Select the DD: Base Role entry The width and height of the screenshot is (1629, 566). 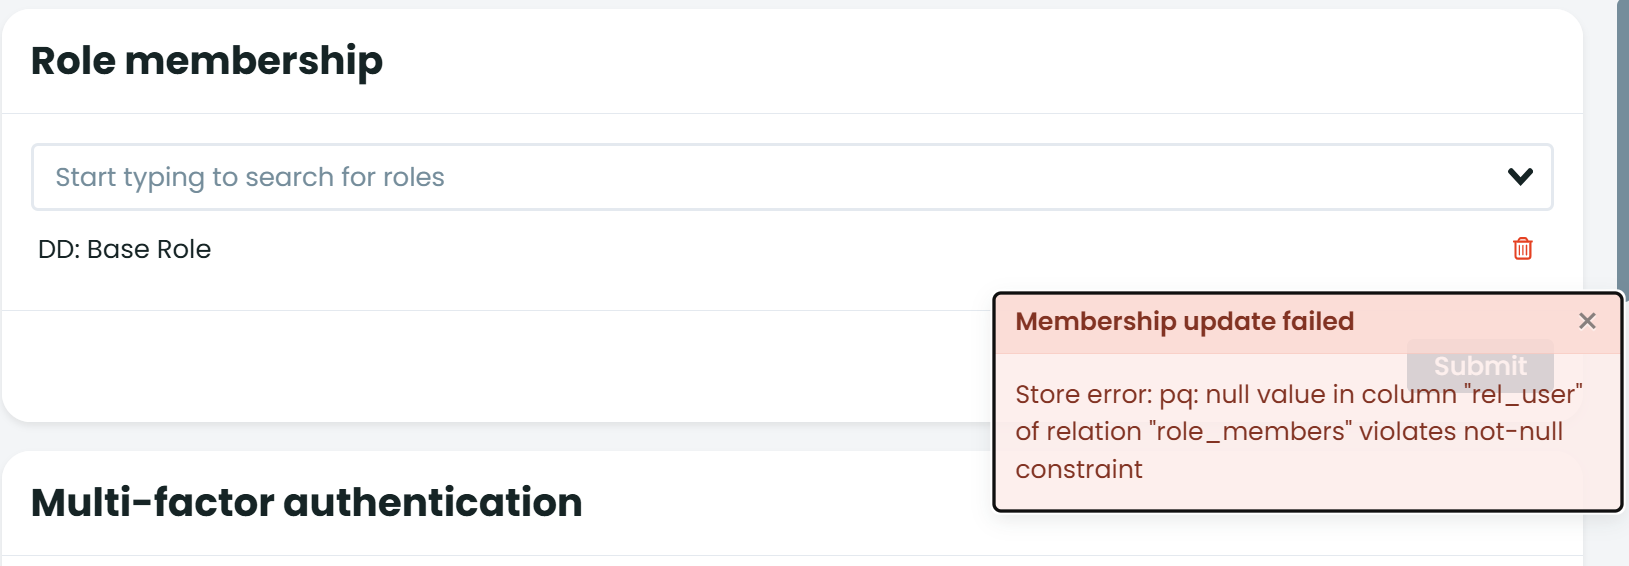[x=125, y=249]
